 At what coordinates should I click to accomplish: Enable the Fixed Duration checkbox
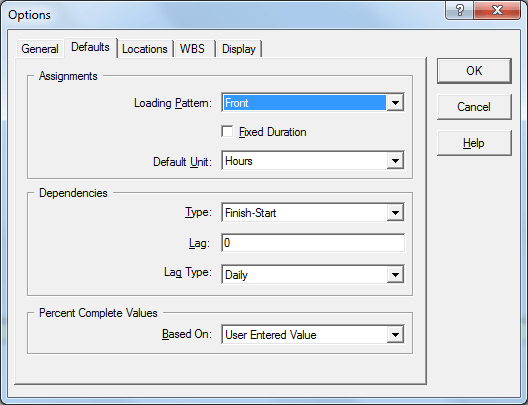tap(227, 132)
